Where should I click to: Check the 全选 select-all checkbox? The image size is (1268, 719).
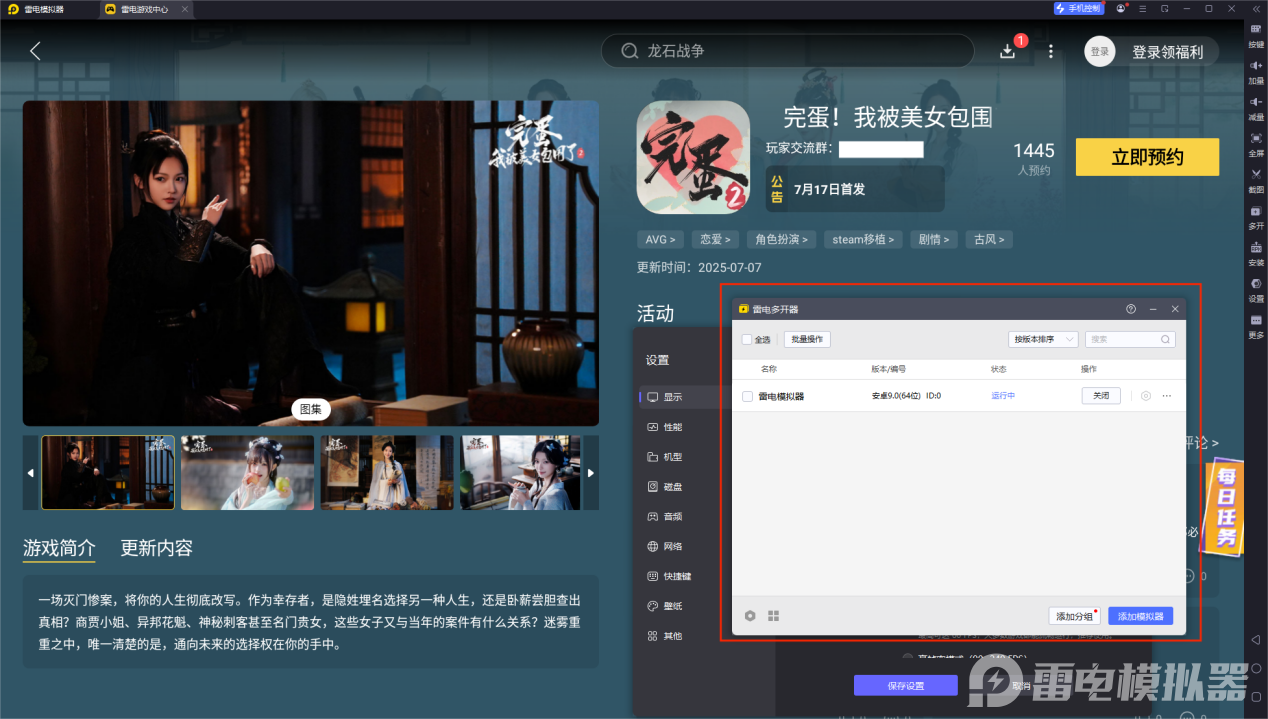tap(747, 340)
